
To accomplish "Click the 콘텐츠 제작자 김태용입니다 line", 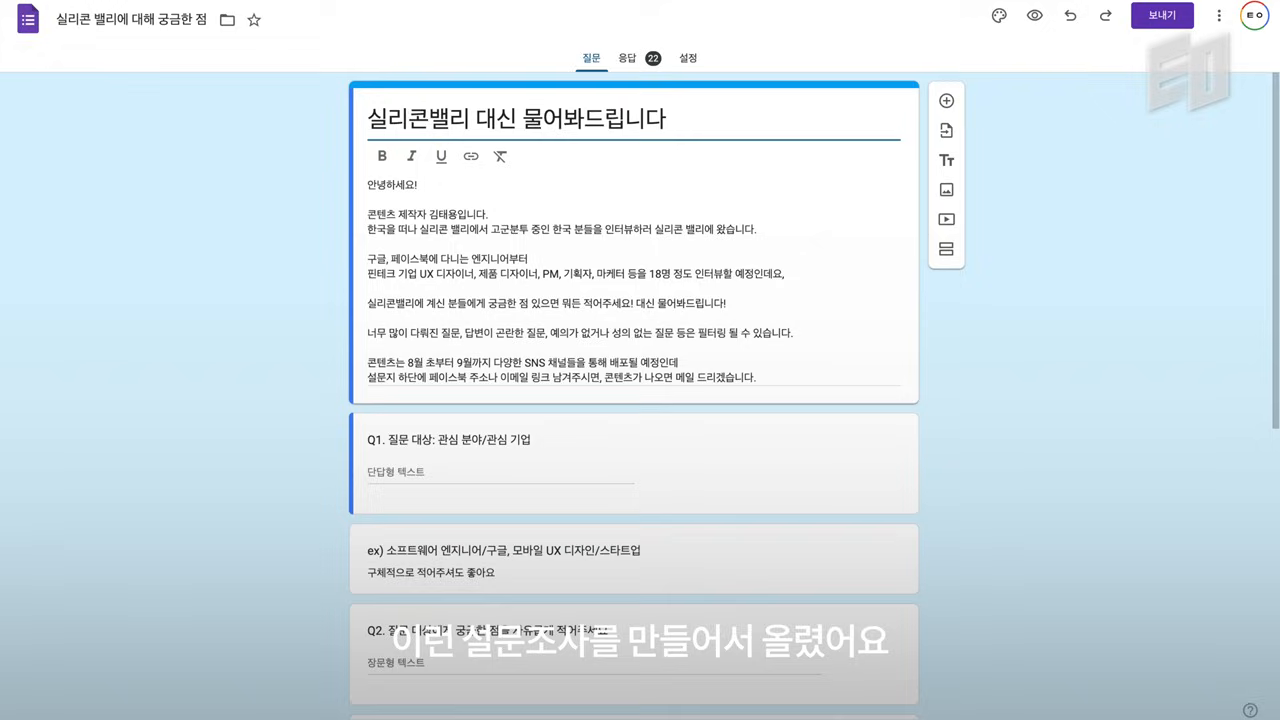I will (x=427, y=214).
